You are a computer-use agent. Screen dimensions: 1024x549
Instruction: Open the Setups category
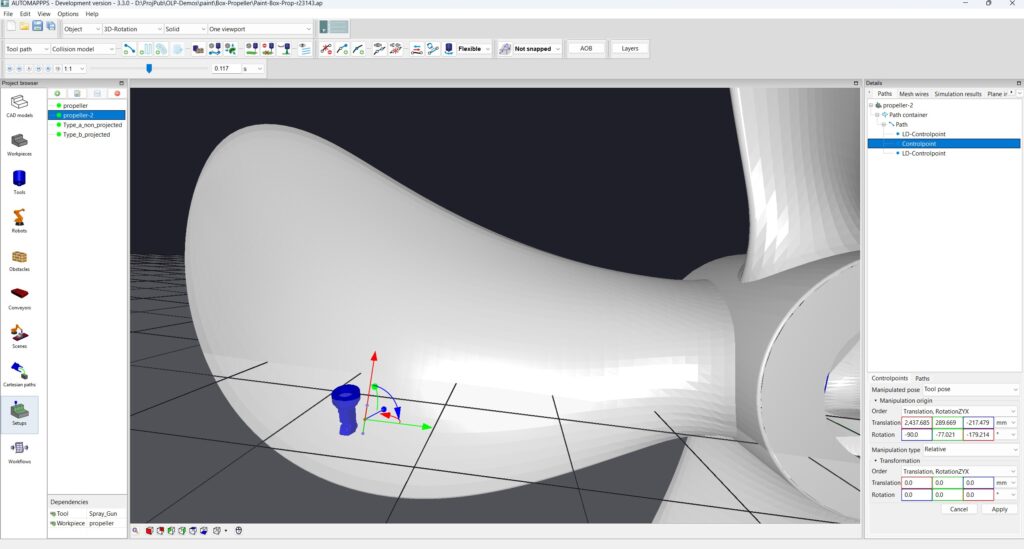point(19,414)
